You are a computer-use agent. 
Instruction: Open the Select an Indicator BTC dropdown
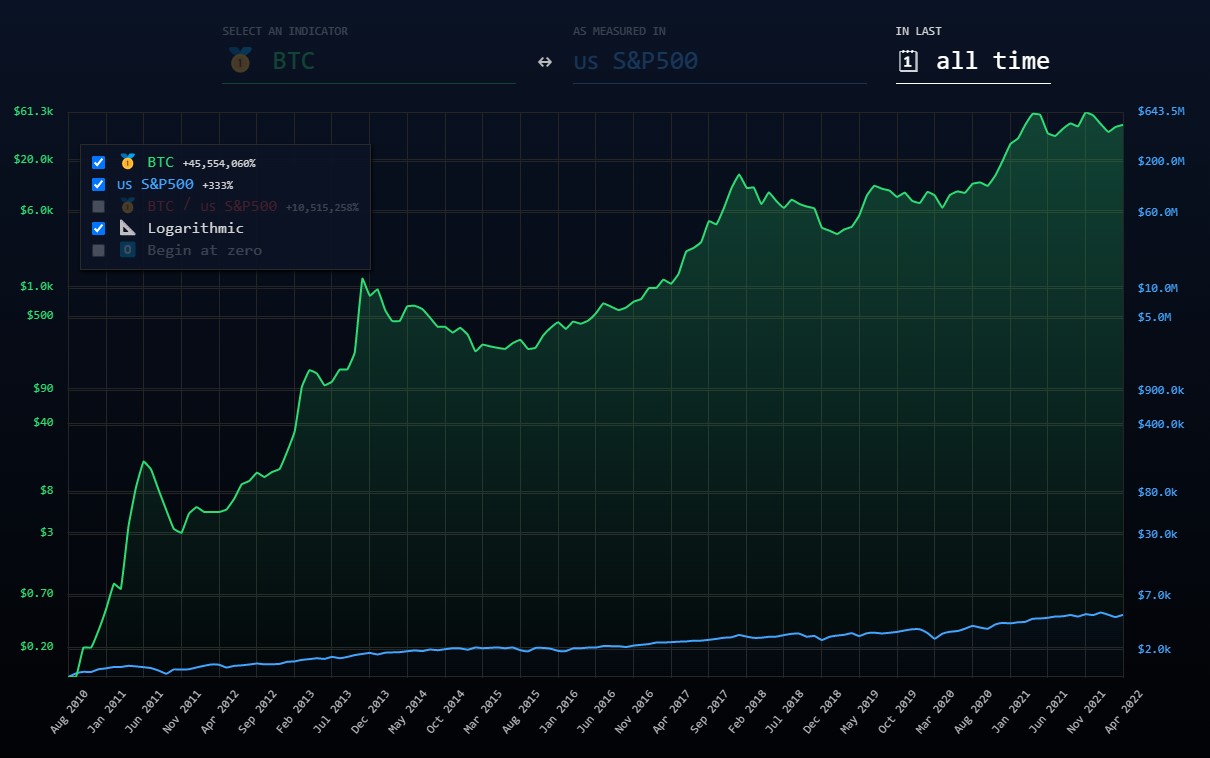[x=368, y=62]
